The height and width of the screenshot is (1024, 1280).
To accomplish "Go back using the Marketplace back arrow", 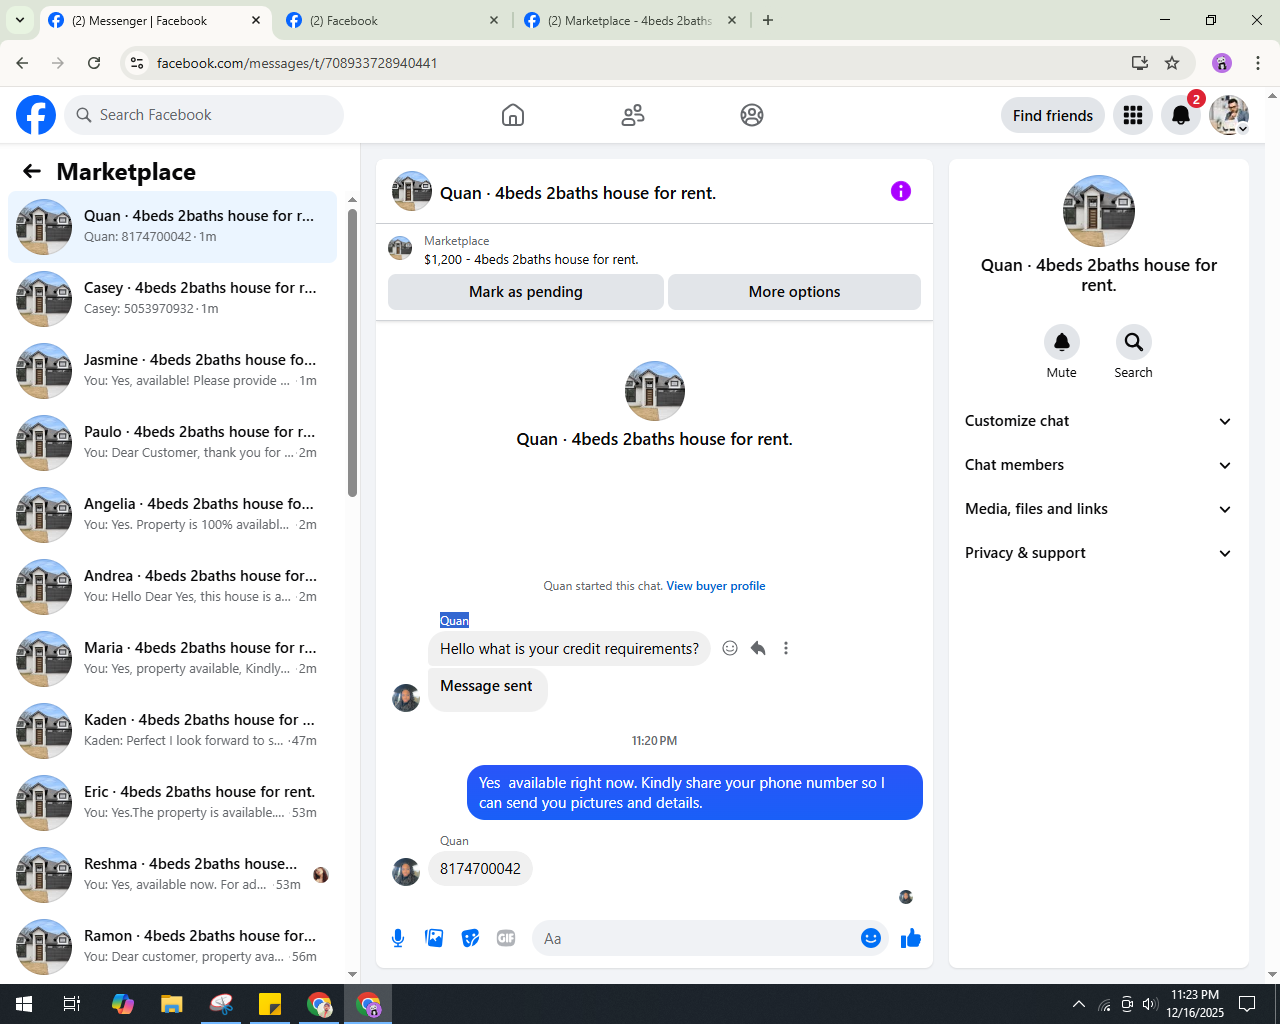I will [32, 171].
